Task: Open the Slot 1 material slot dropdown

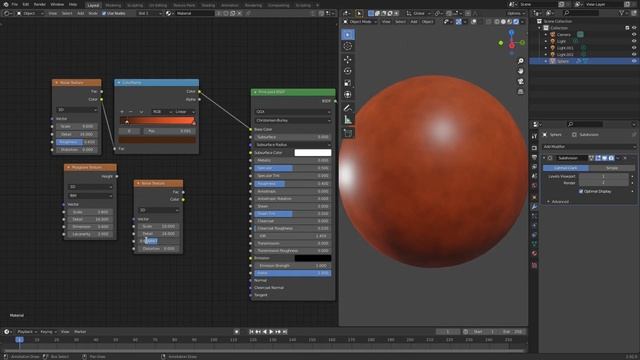Action: [x=149, y=13]
